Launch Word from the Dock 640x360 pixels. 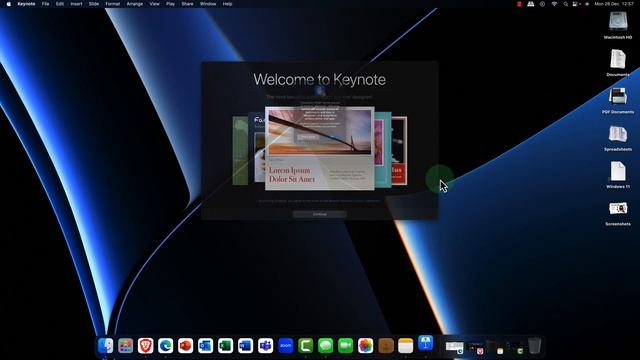(246, 346)
